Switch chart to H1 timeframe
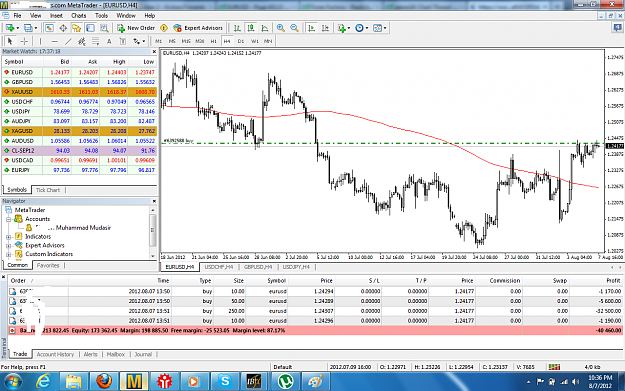The image size is (625, 391). (214, 41)
